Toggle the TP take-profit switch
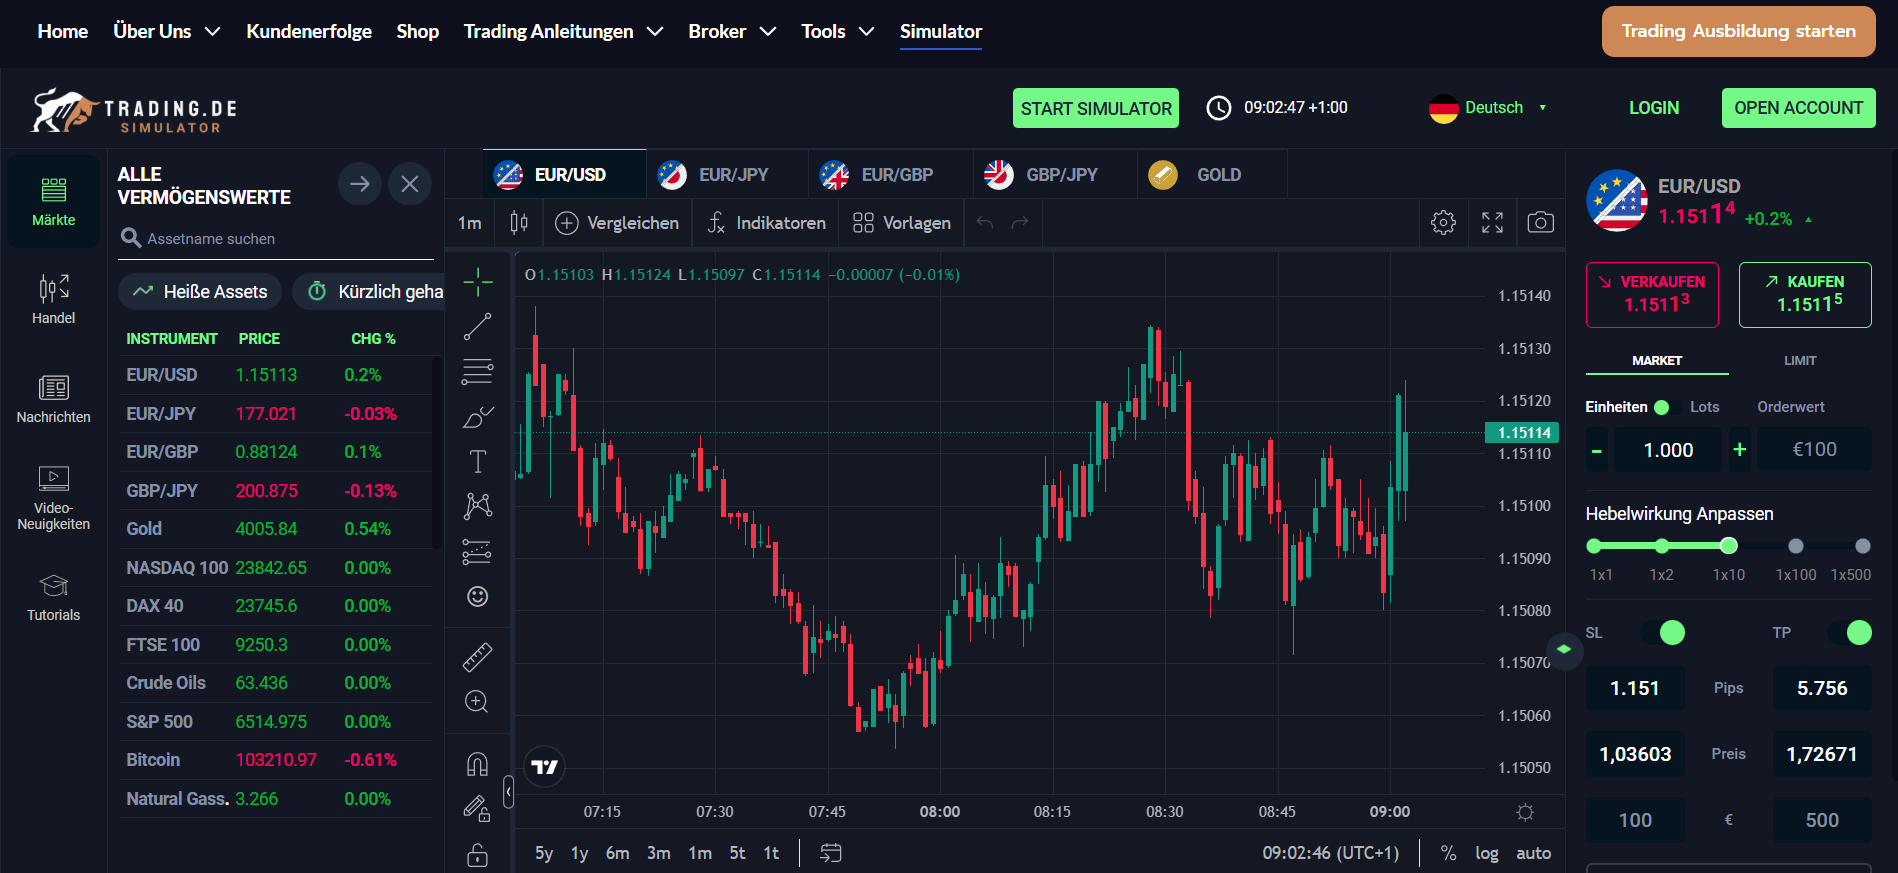Image resolution: width=1898 pixels, height=873 pixels. coord(1850,632)
